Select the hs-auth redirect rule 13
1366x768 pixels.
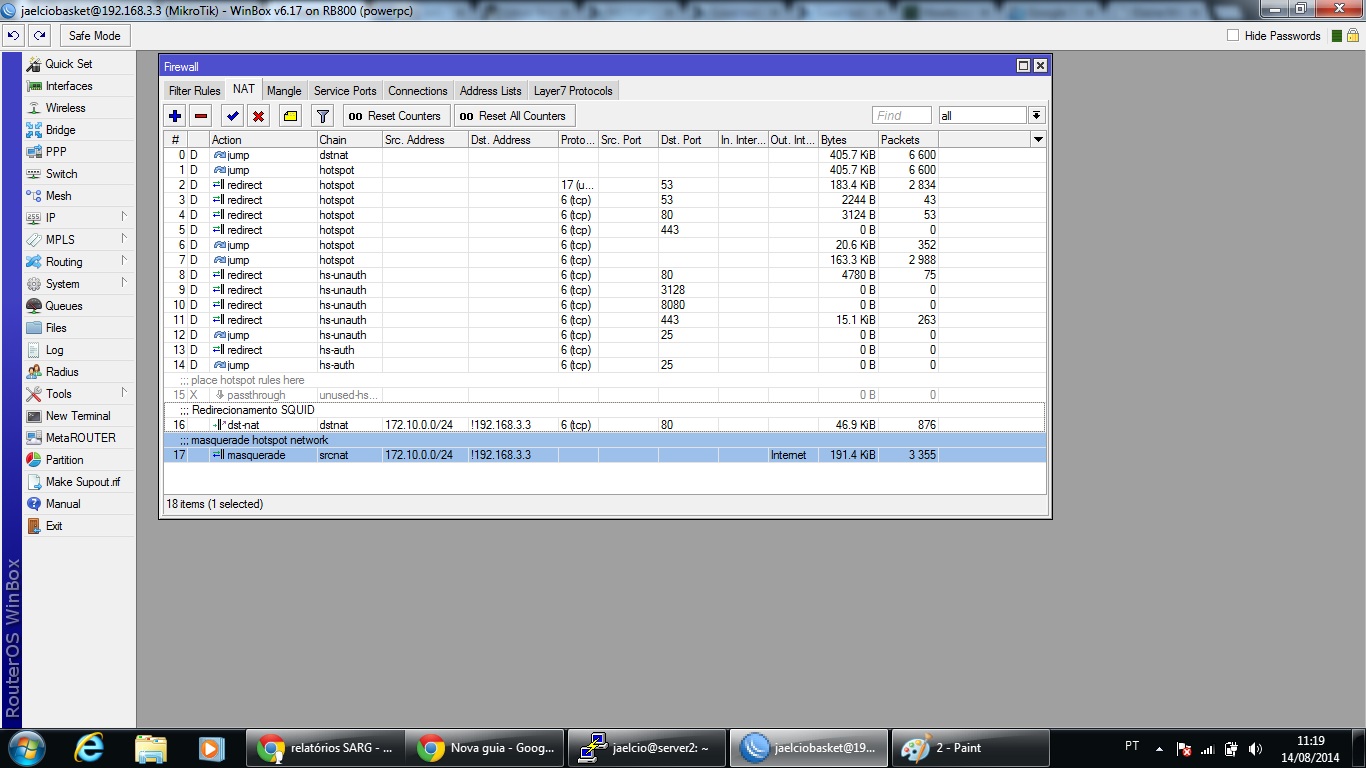click(605, 350)
